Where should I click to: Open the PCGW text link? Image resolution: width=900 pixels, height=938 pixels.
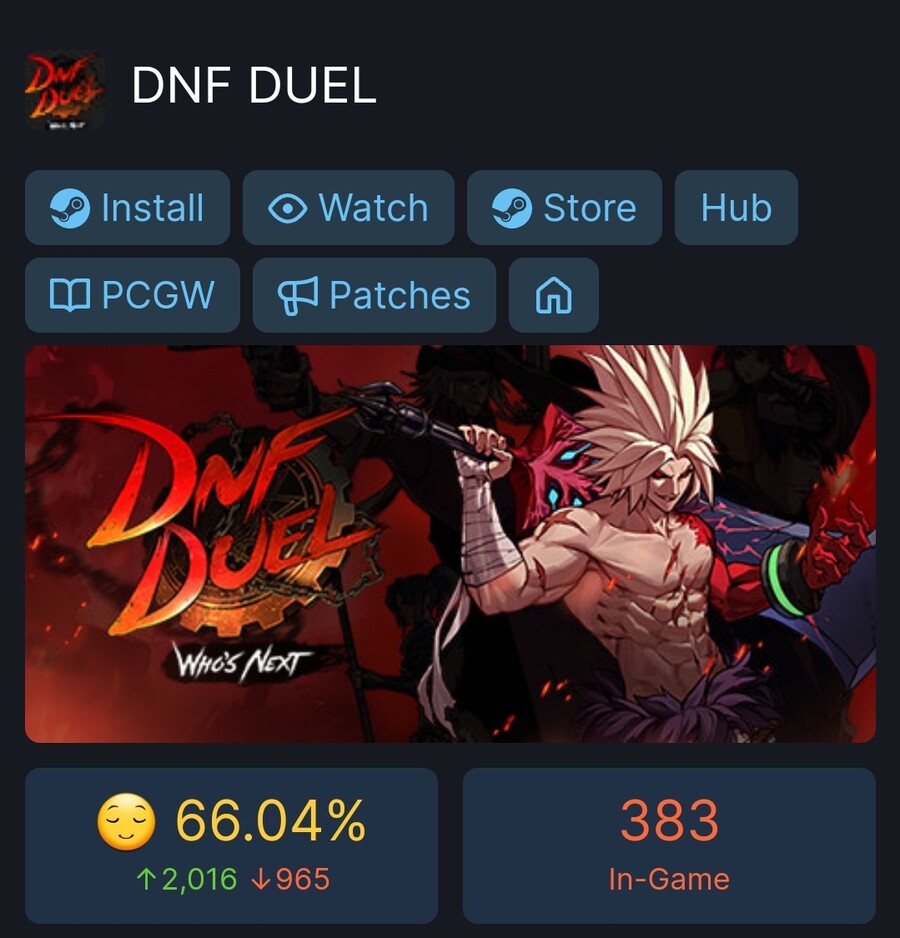(158, 296)
